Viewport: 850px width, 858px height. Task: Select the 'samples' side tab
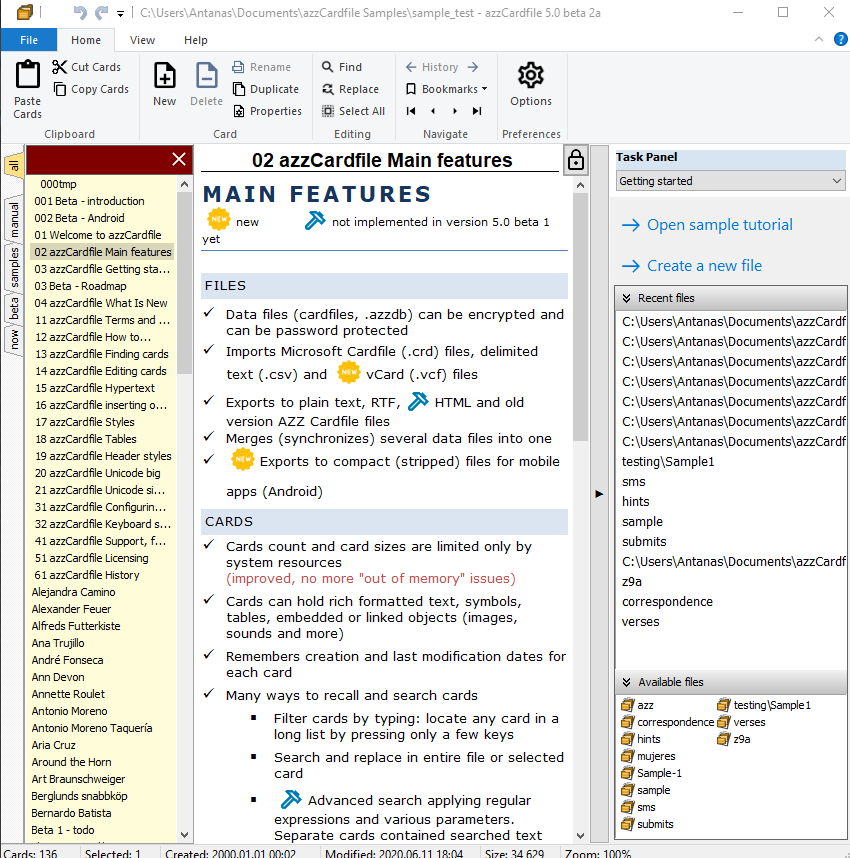click(x=14, y=268)
